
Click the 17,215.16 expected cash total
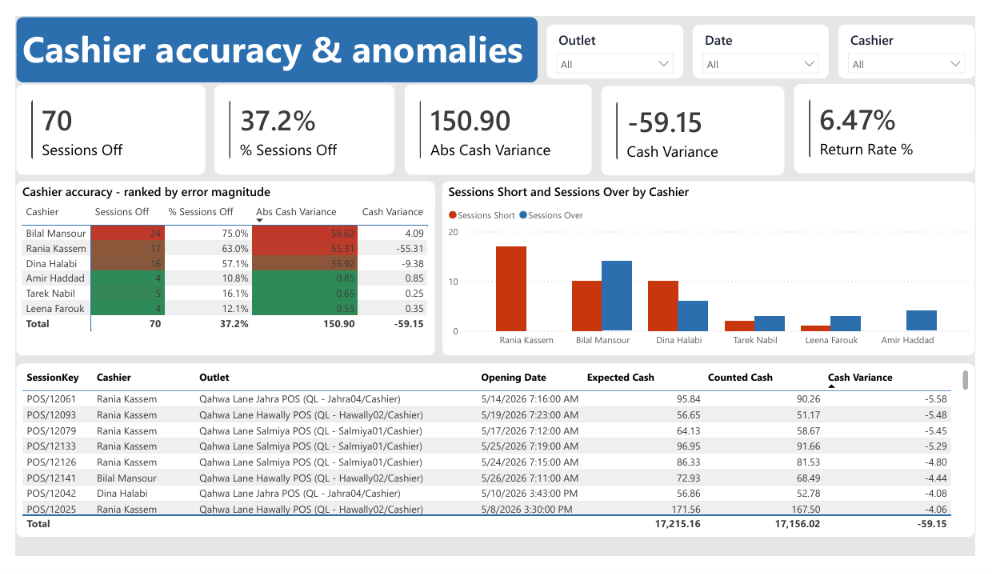(678, 524)
